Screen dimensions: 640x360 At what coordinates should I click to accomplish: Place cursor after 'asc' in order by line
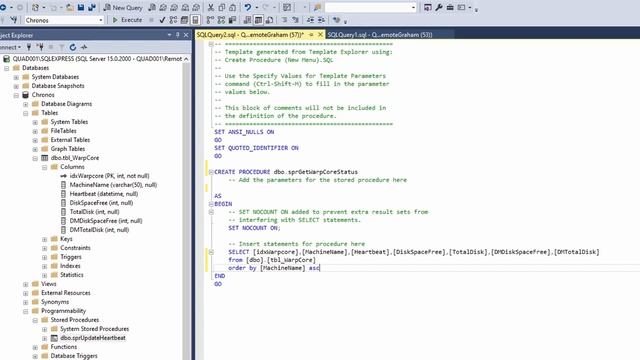[320, 268]
